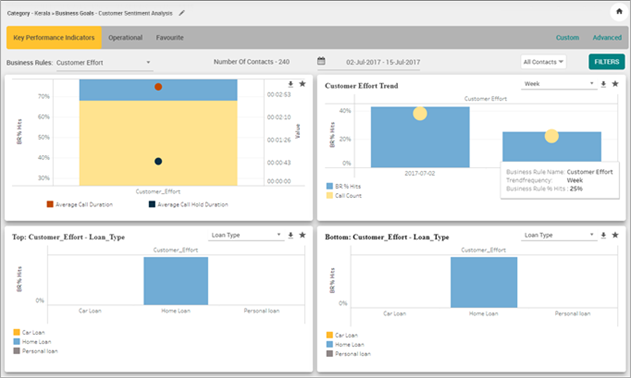Open the All Contacts dropdown
Image resolution: width=631 pixels, height=379 pixels.
(x=543, y=62)
